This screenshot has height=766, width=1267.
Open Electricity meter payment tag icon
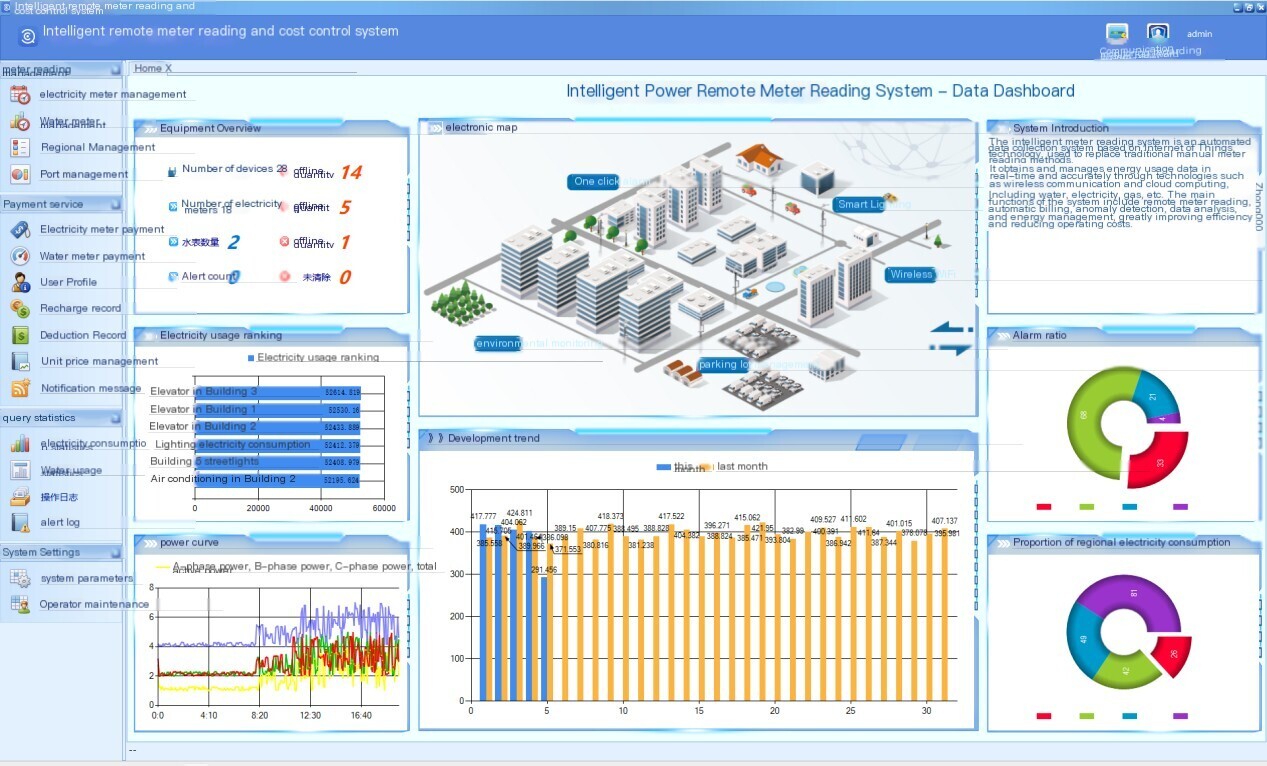[x=20, y=230]
